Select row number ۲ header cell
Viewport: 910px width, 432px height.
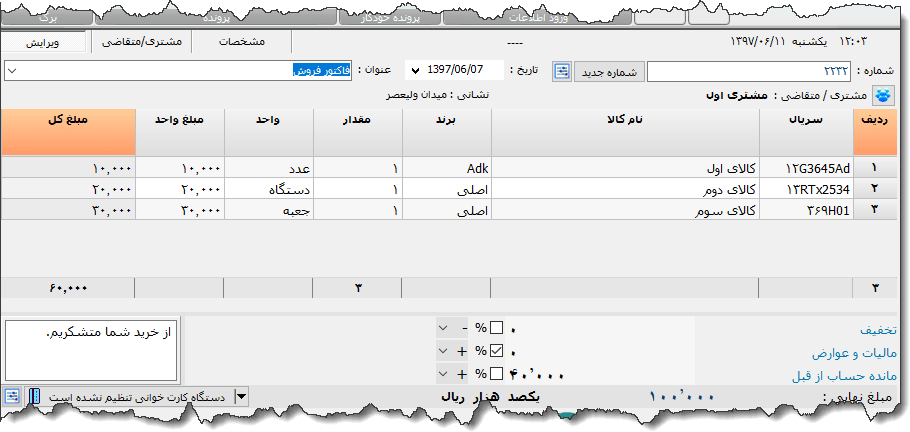click(x=875, y=189)
